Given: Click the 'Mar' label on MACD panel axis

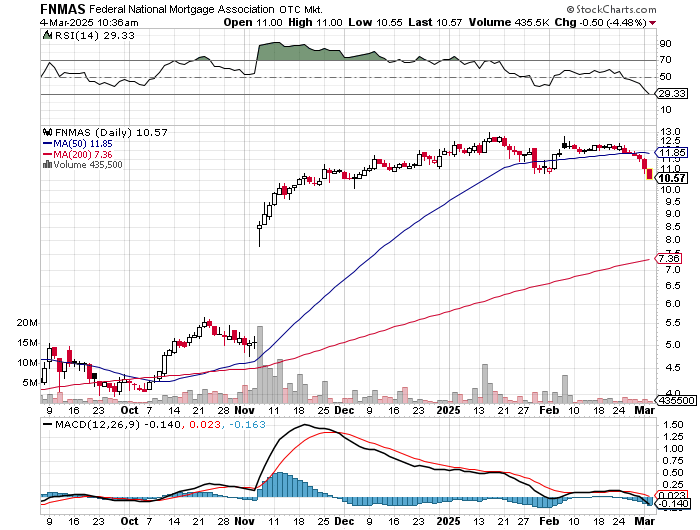Looking at the screenshot, I should coord(645,521).
